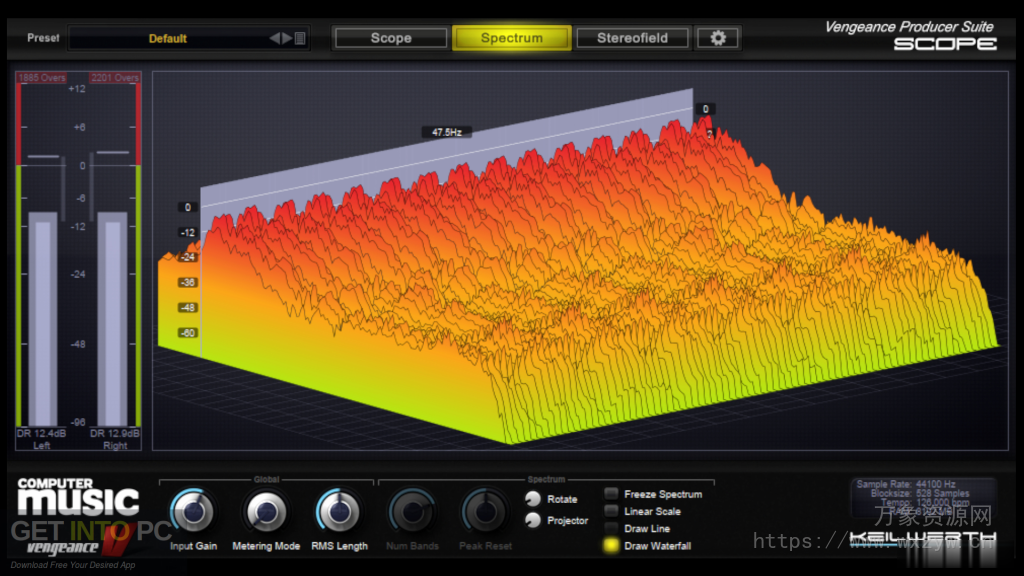Image resolution: width=1024 pixels, height=576 pixels.
Task: Enable Draw Line mode
Action: pyautogui.click(x=611, y=527)
